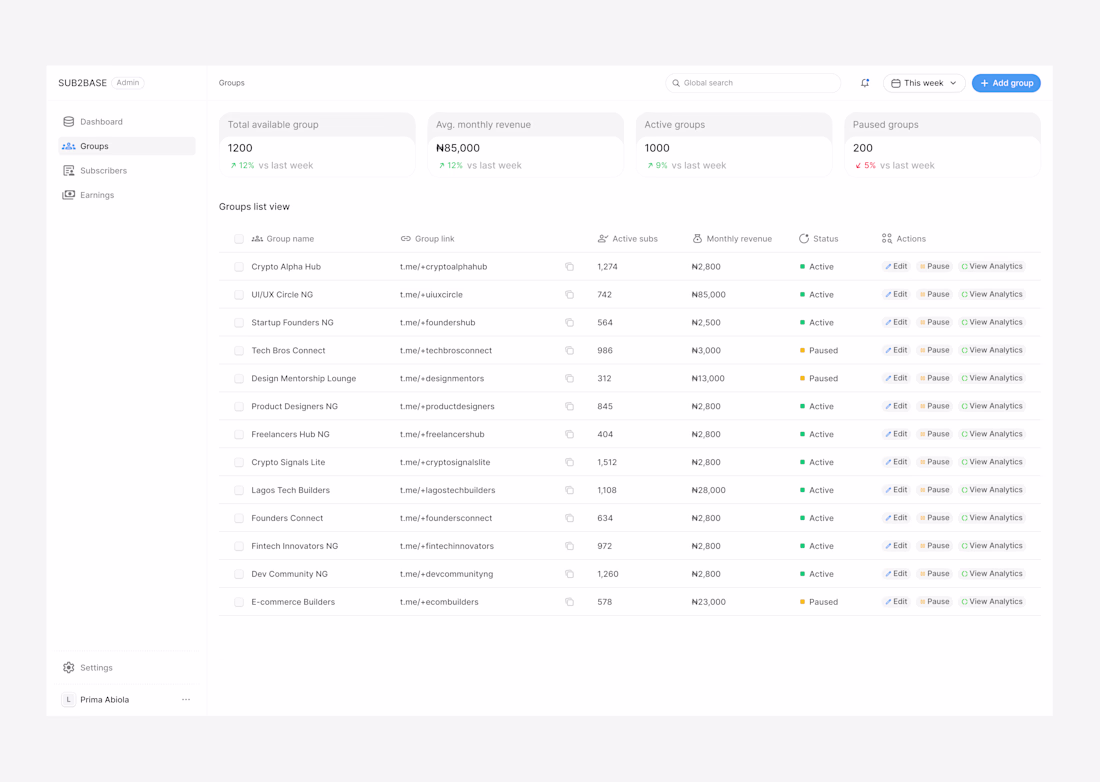Copy the Crypto Alpha Hub group link

569,267
